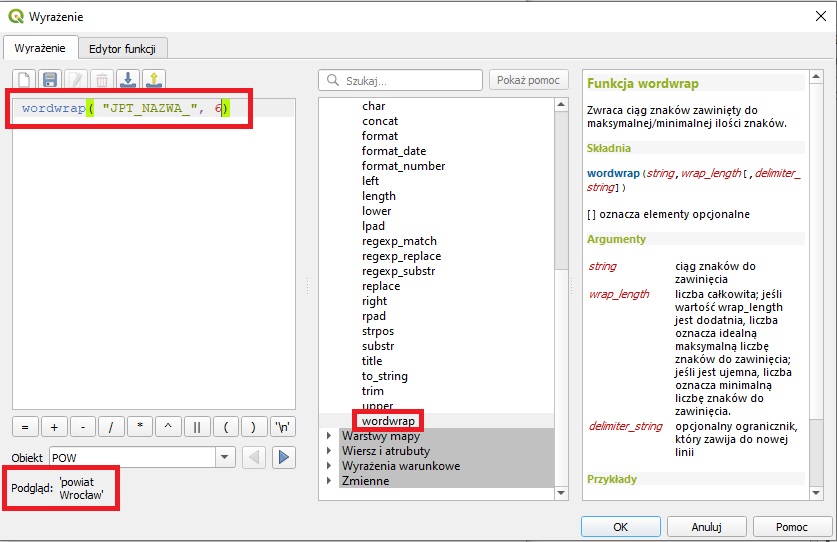Insert the newline '\n' operator
This screenshot has height=542, width=837.
[285, 427]
